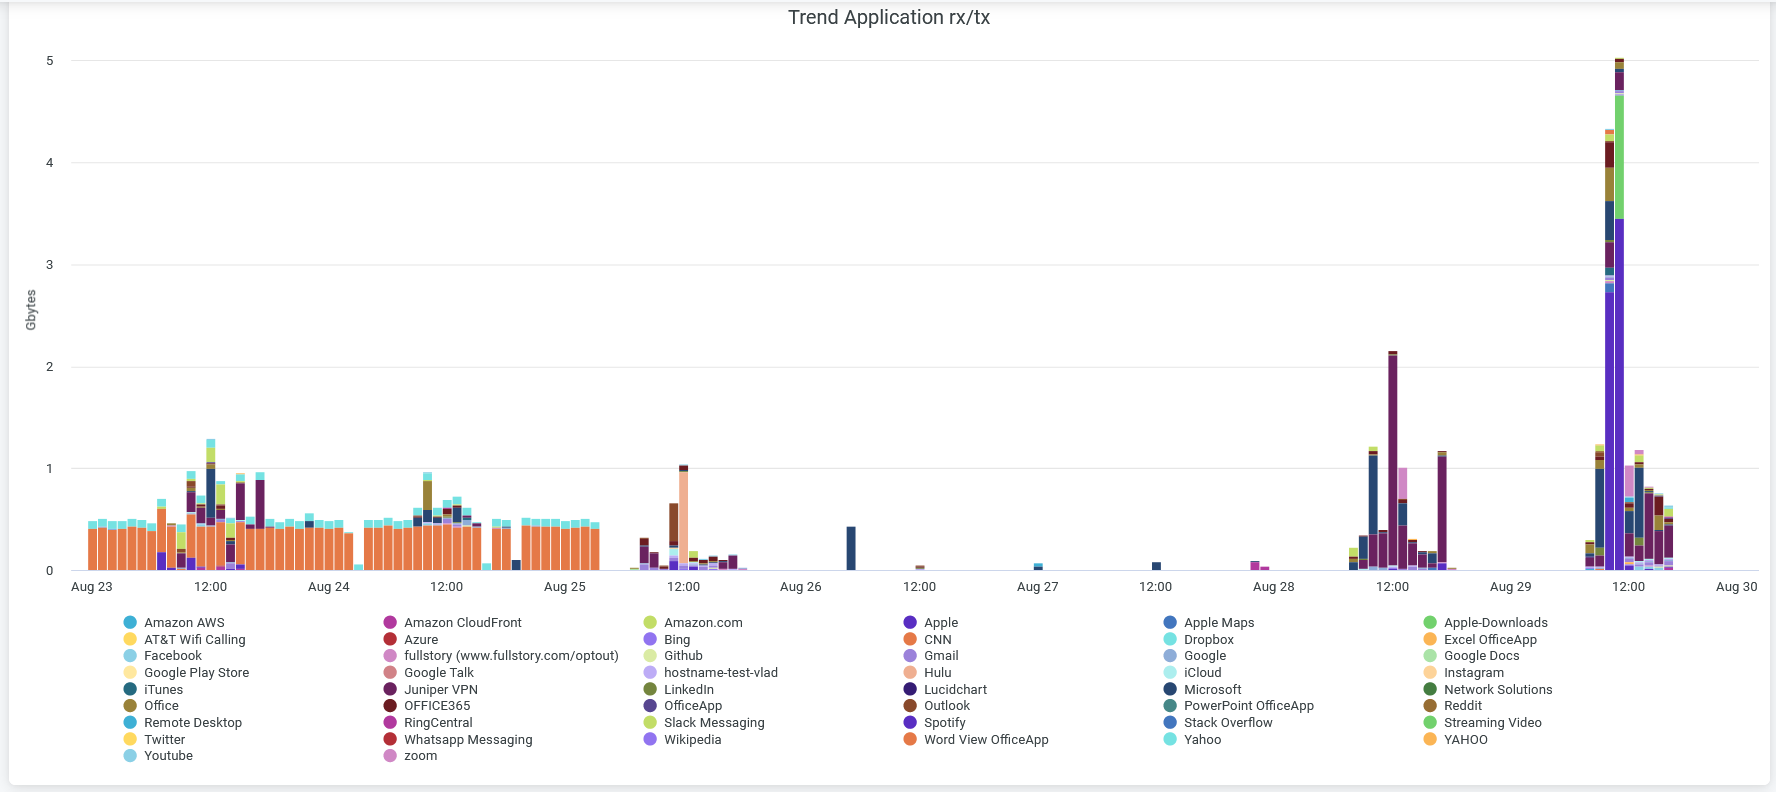
Task: Click the Youtube legend color dot
Action: [130, 756]
